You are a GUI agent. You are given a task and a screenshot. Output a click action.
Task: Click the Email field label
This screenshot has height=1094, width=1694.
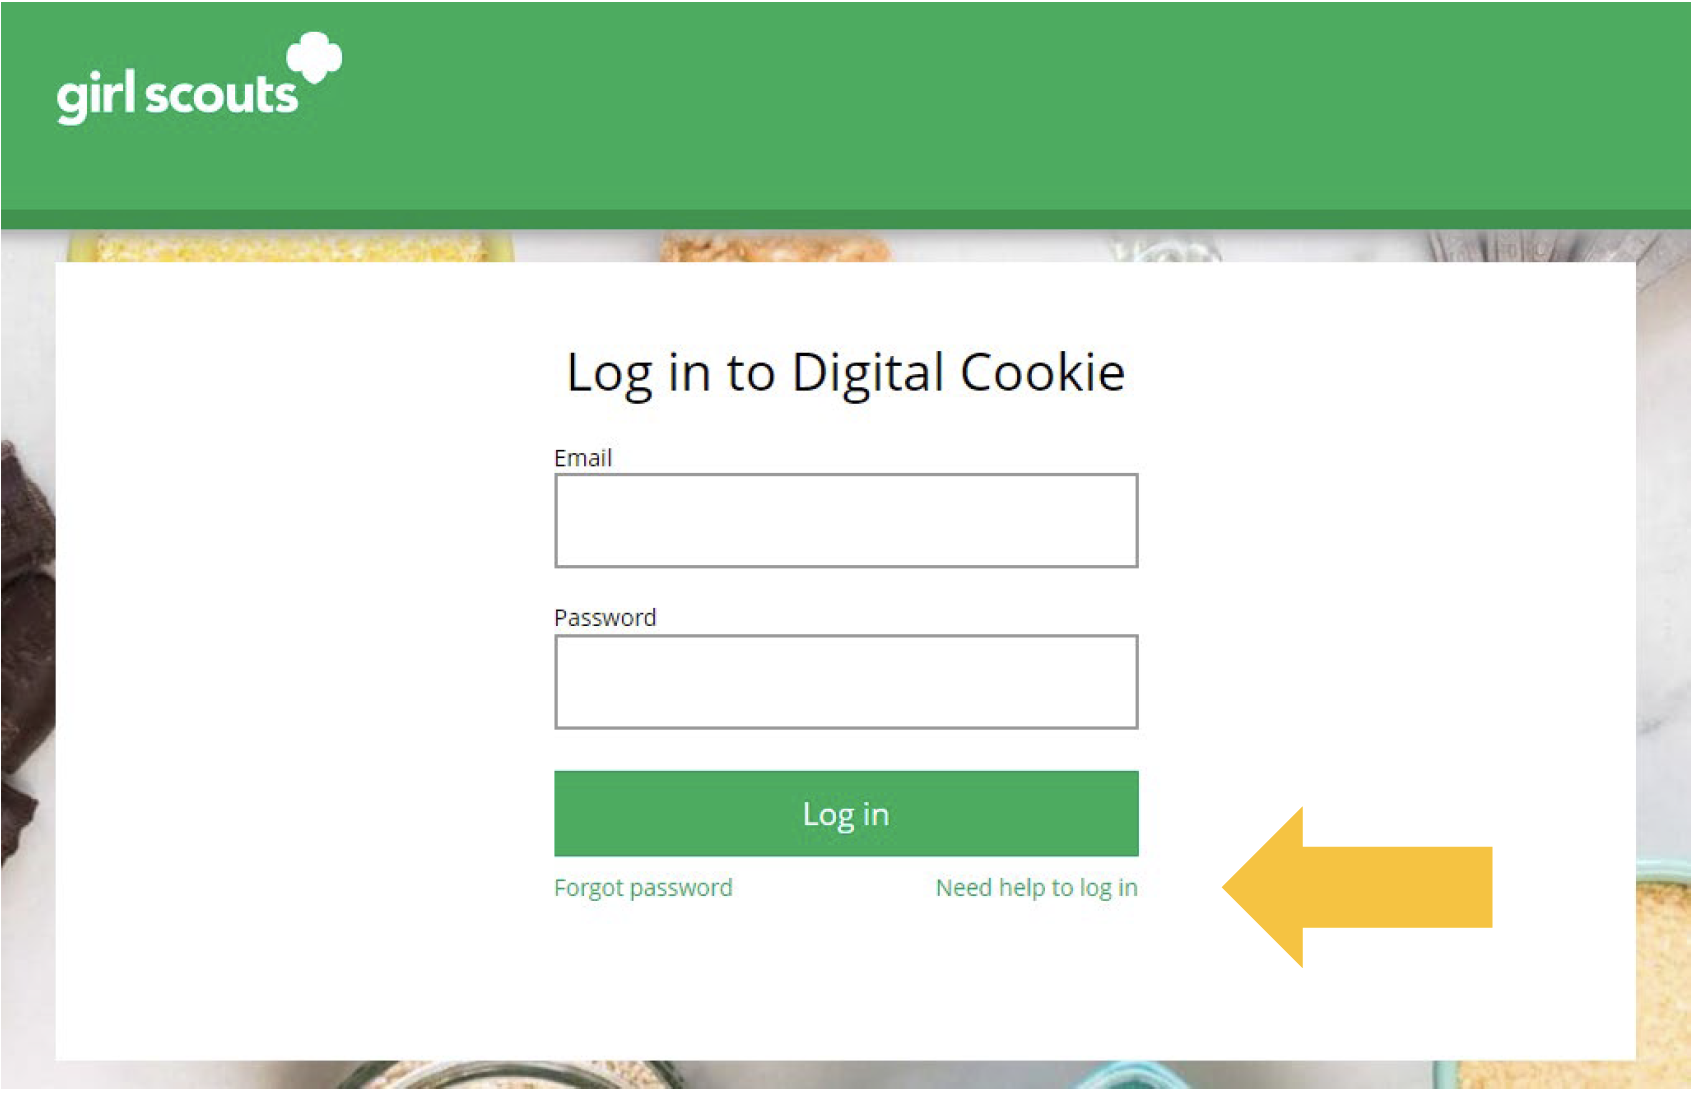point(583,458)
